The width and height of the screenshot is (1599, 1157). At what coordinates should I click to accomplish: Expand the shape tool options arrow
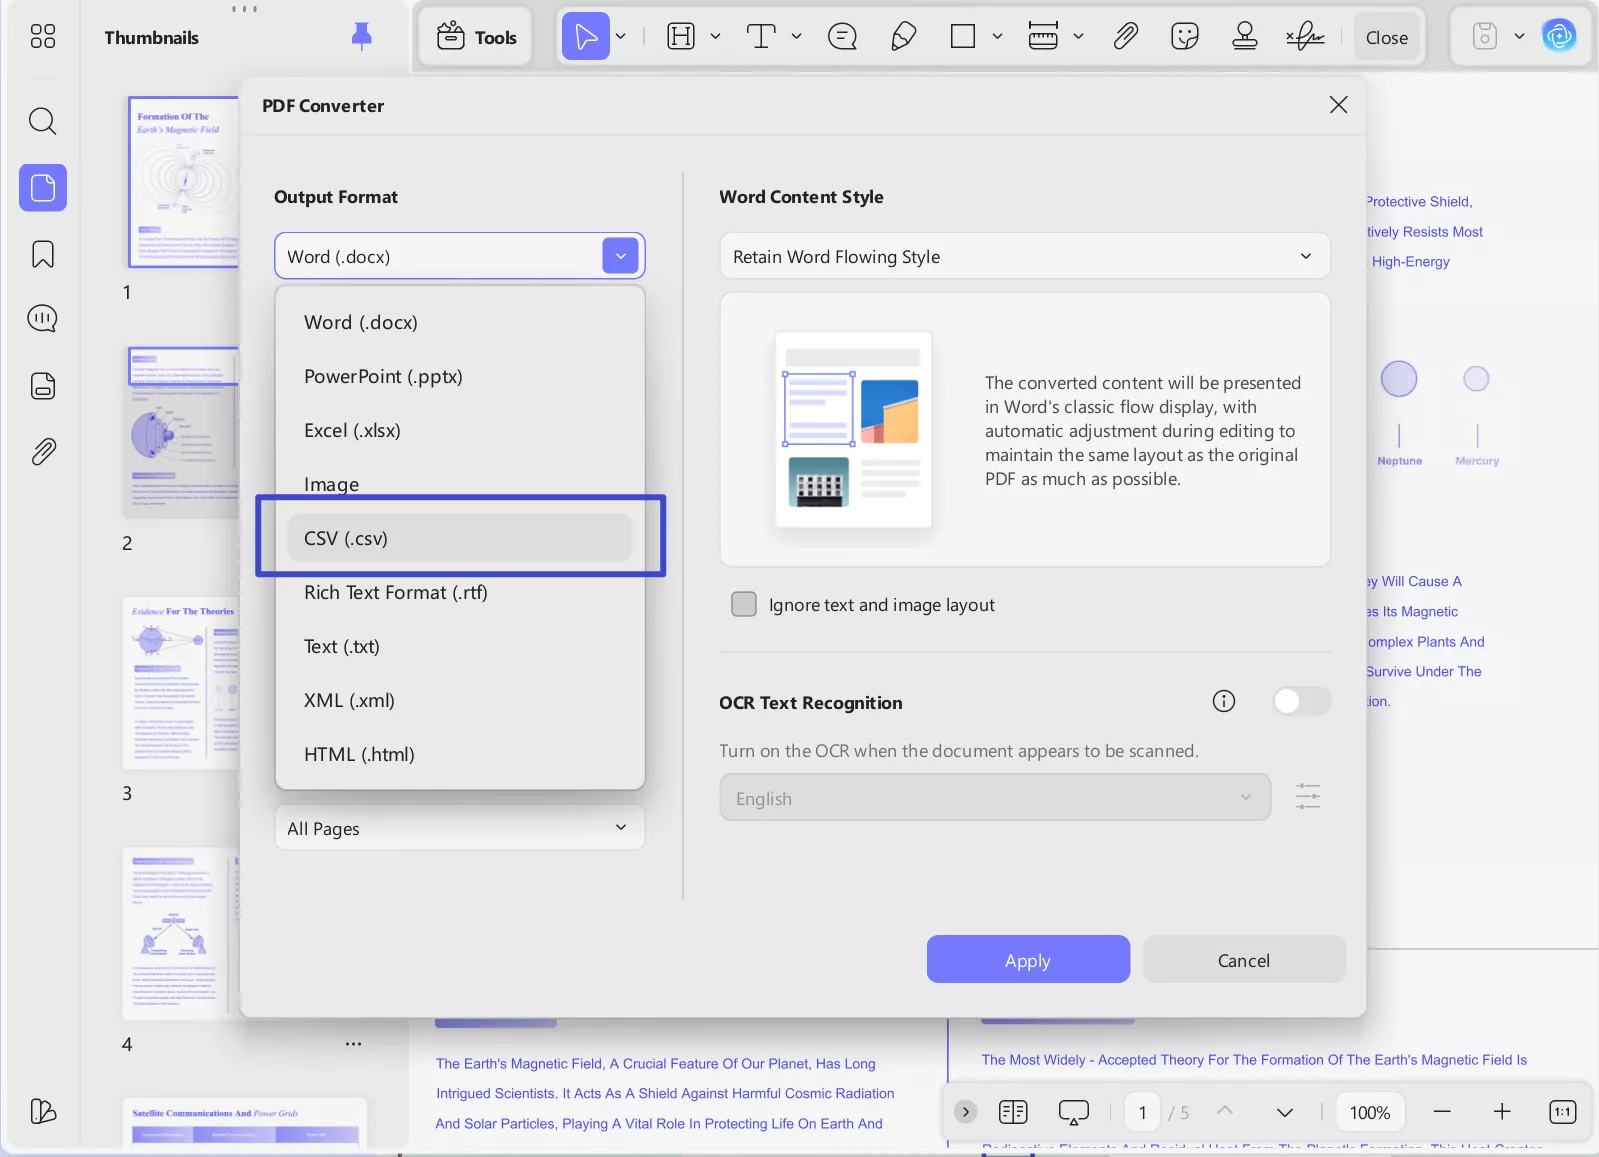(x=998, y=37)
